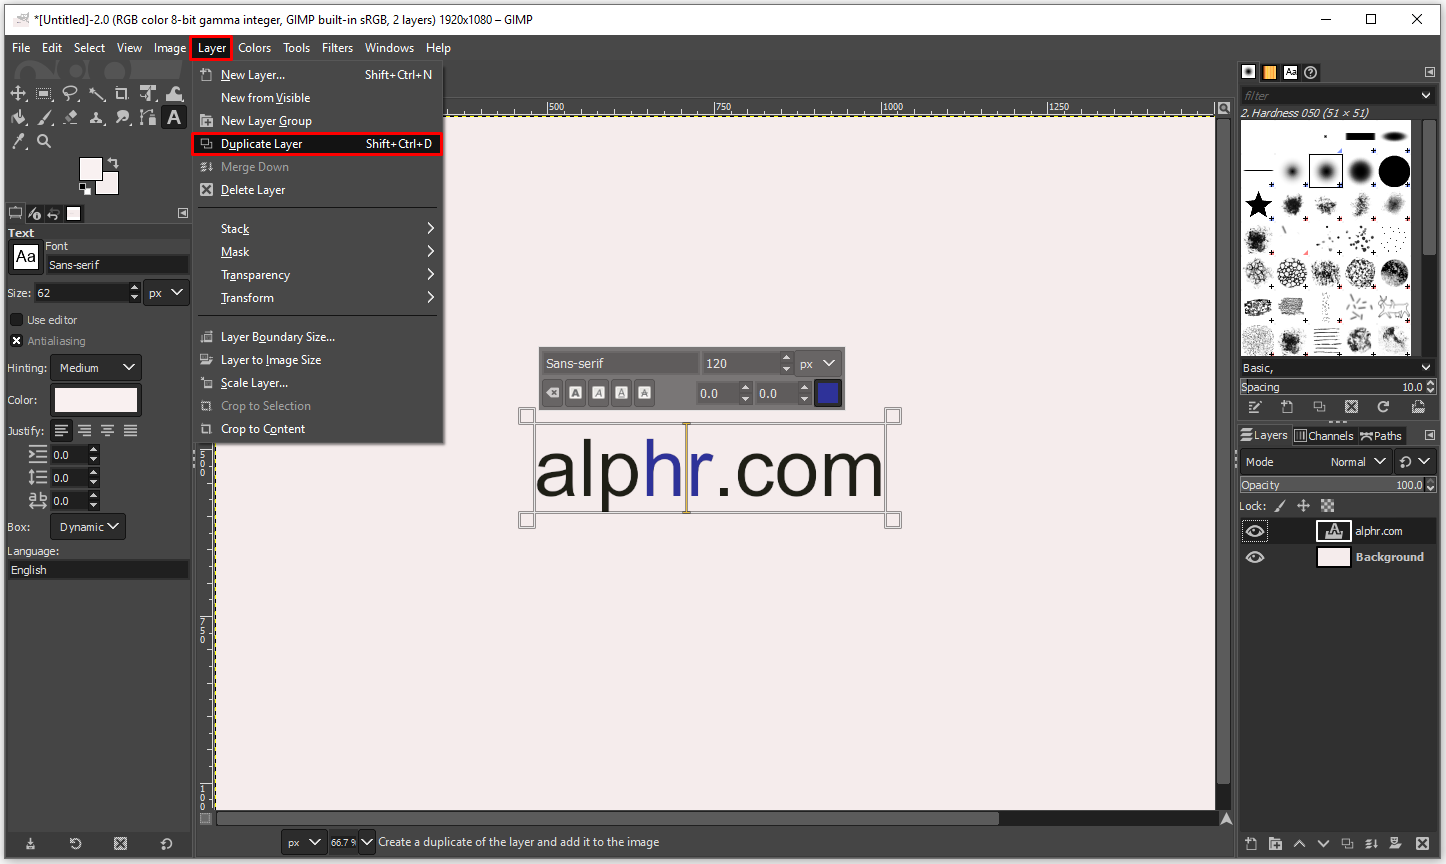Select the Crop tool in the toolbox
Screen dimensions: 1446x864
pos(122,93)
